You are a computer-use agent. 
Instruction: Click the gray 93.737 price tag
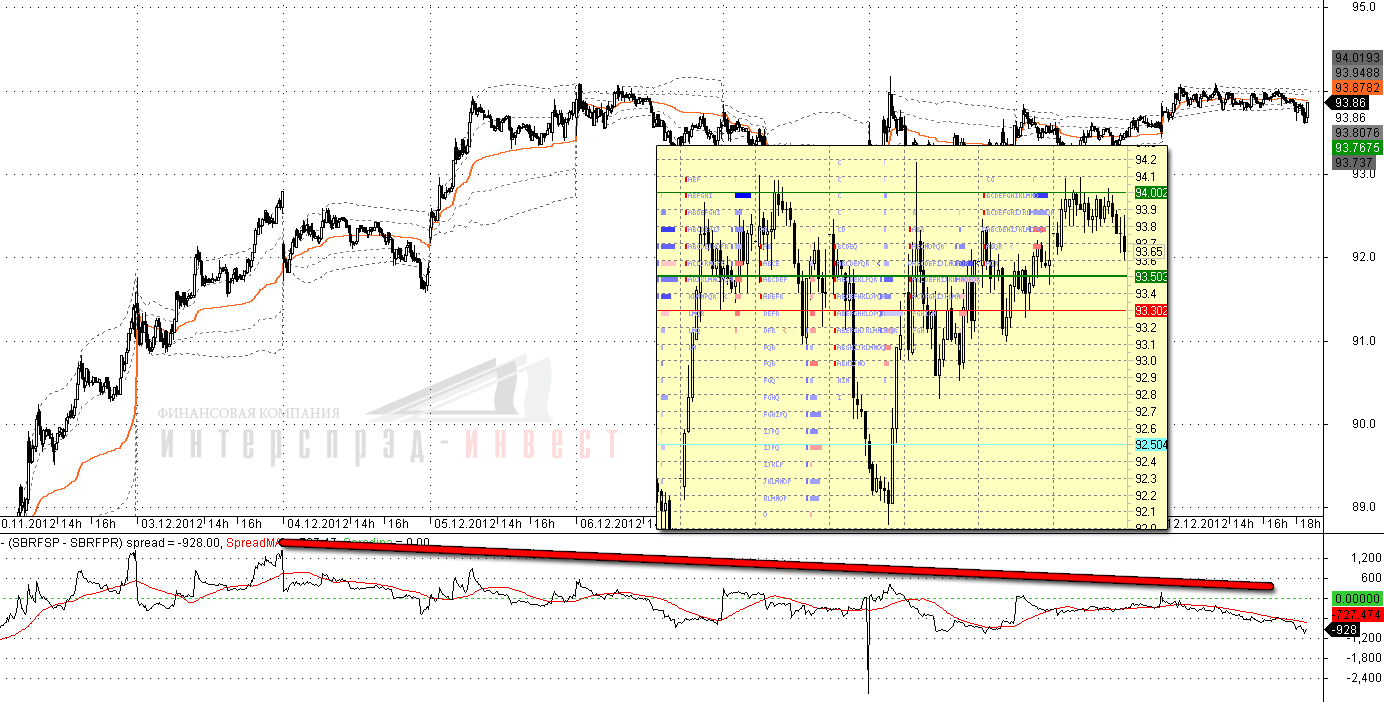point(1353,162)
